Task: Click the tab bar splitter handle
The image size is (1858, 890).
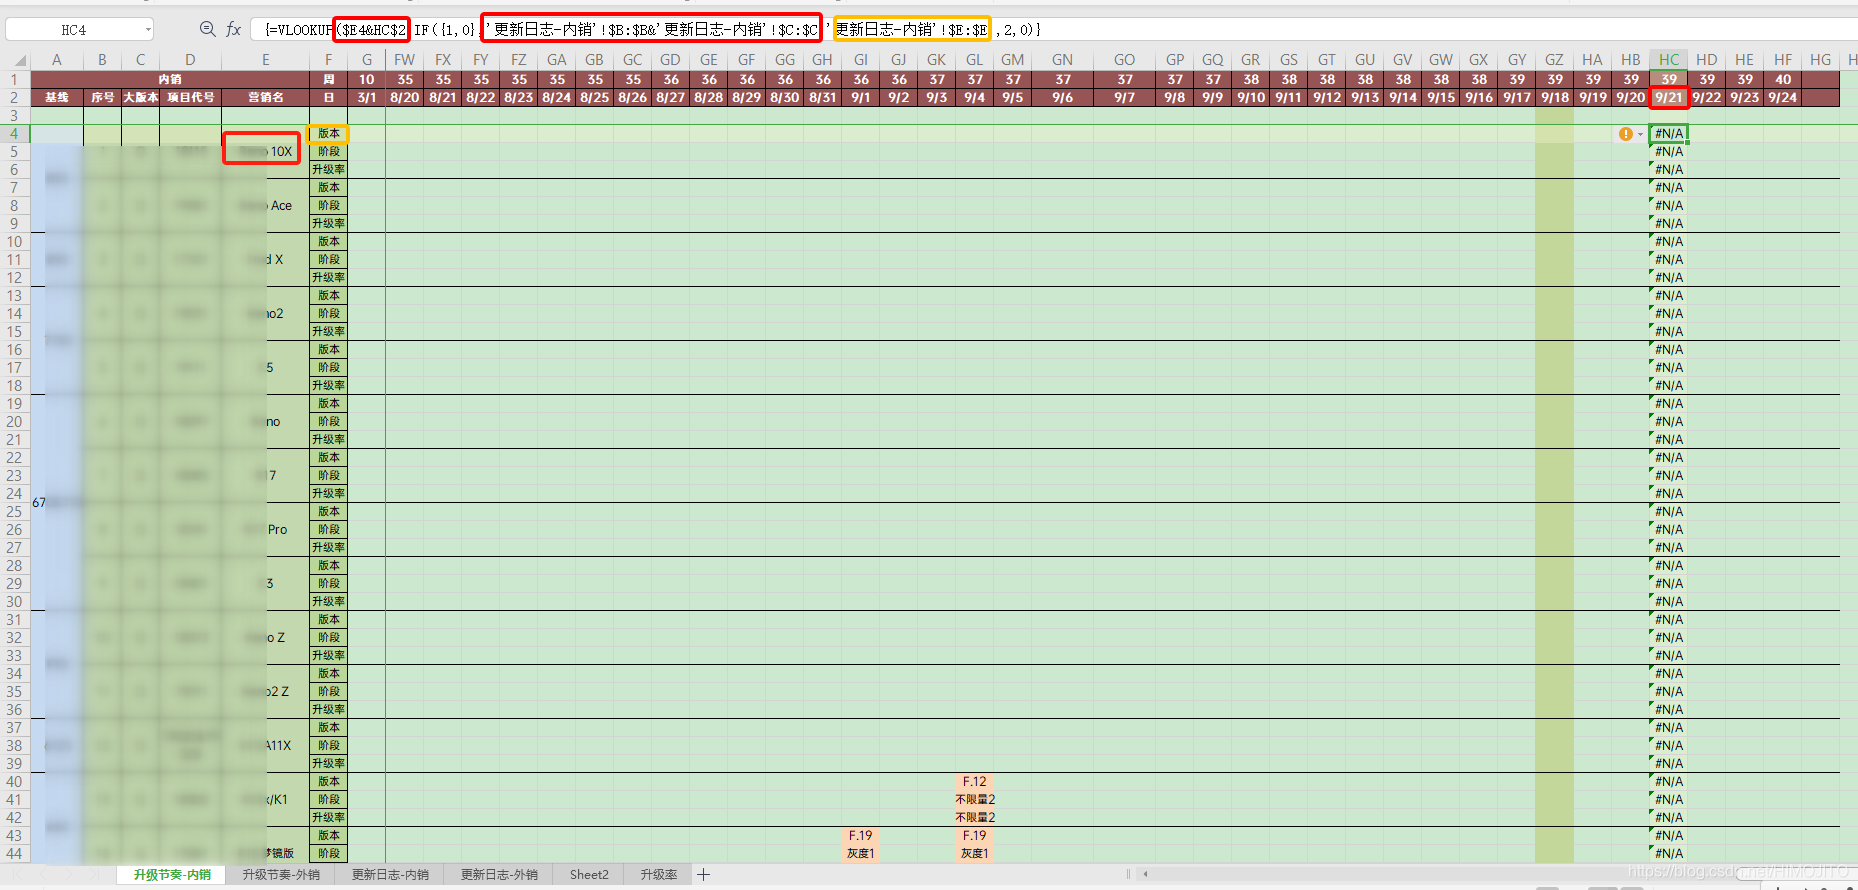Action: click(1128, 874)
